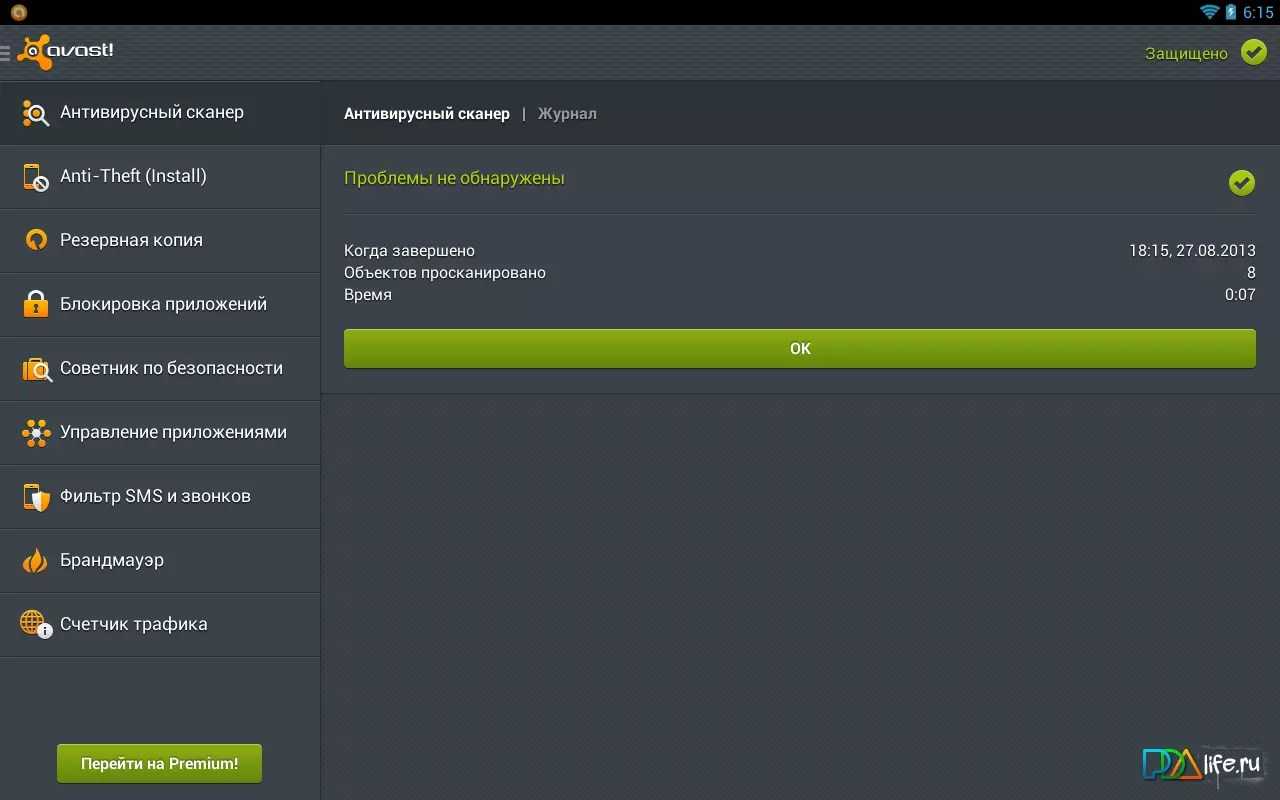
Task: Tap the globe icon for Счетчик трафика
Action: (x=36, y=624)
